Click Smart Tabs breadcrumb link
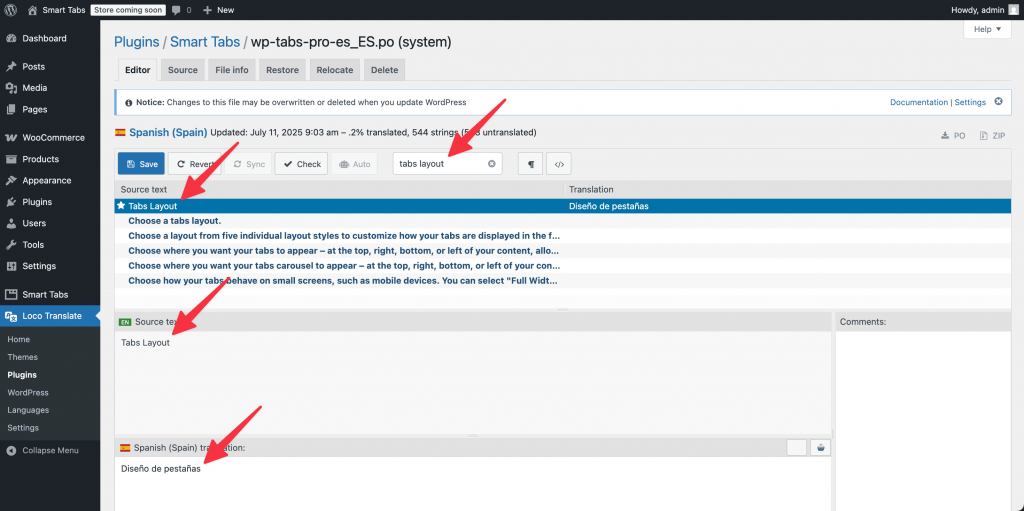1024x511 pixels. pos(205,42)
